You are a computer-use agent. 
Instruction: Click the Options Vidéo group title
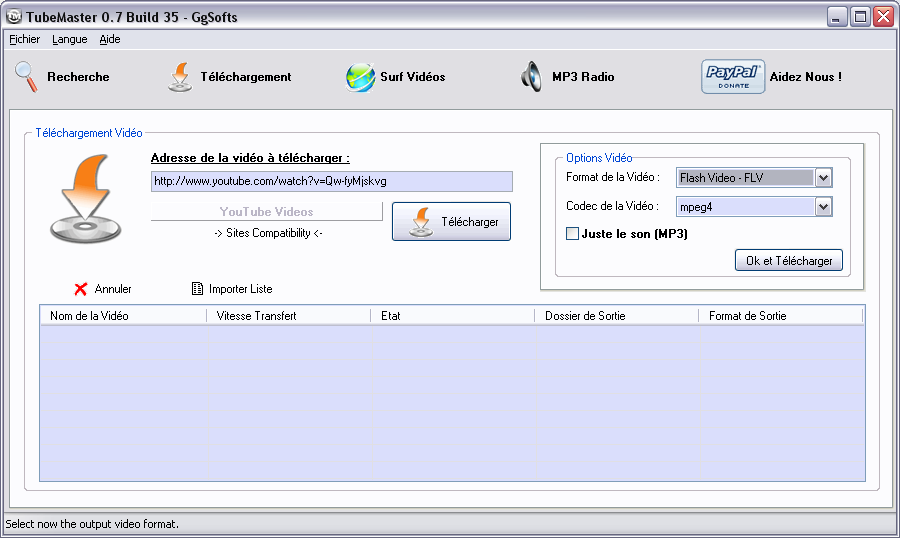(x=599, y=158)
